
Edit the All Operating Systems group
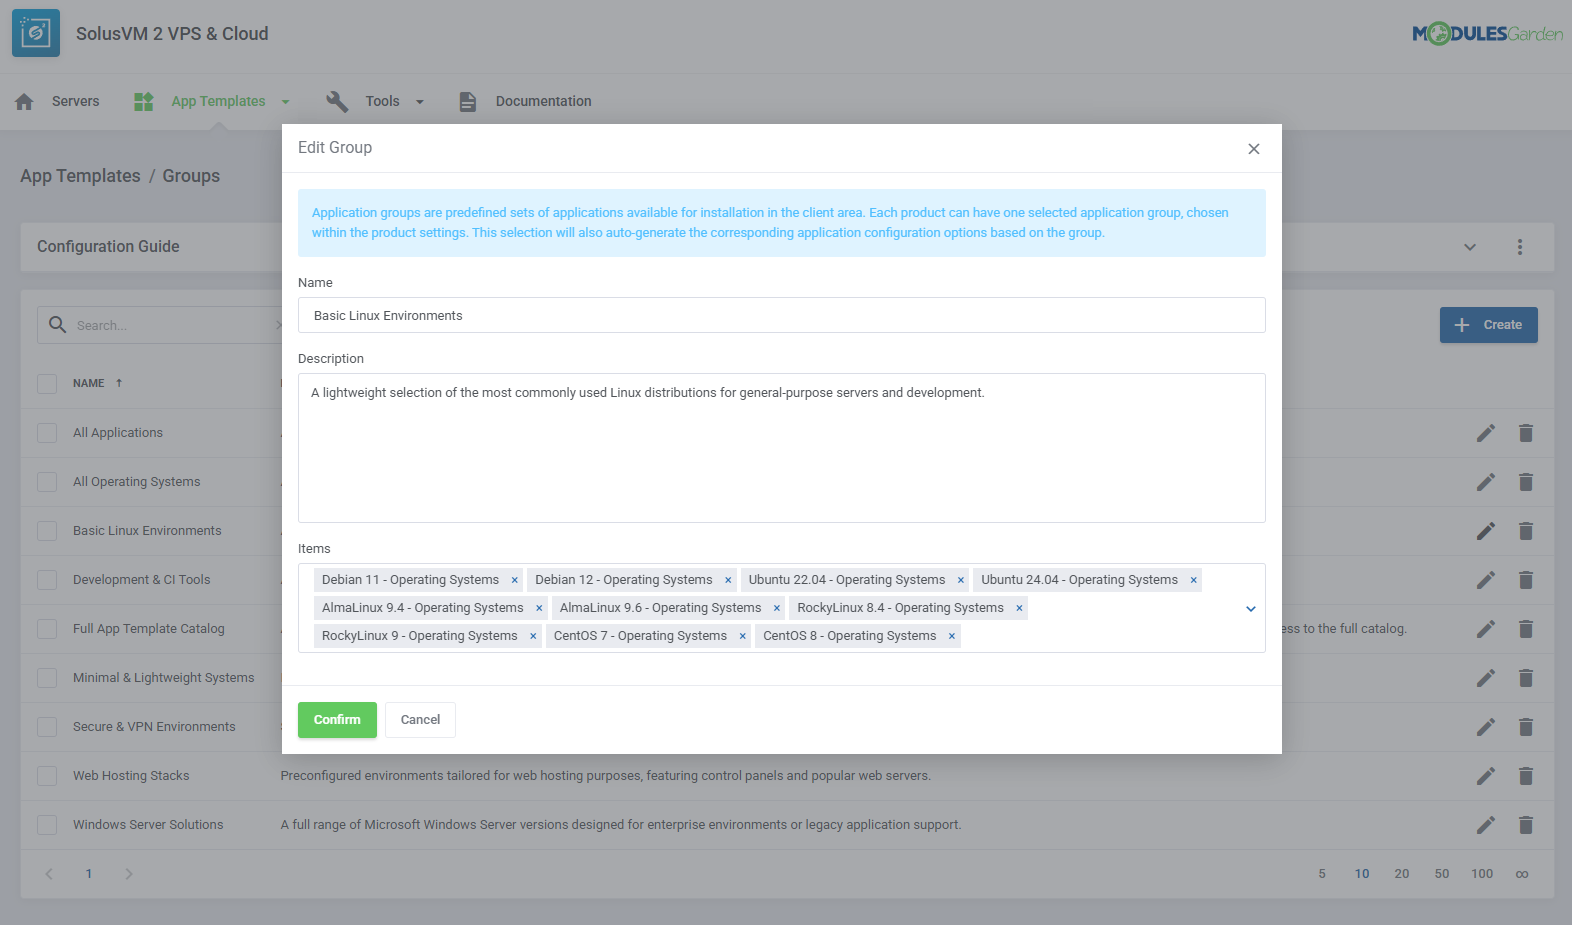pyautogui.click(x=1486, y=482)
